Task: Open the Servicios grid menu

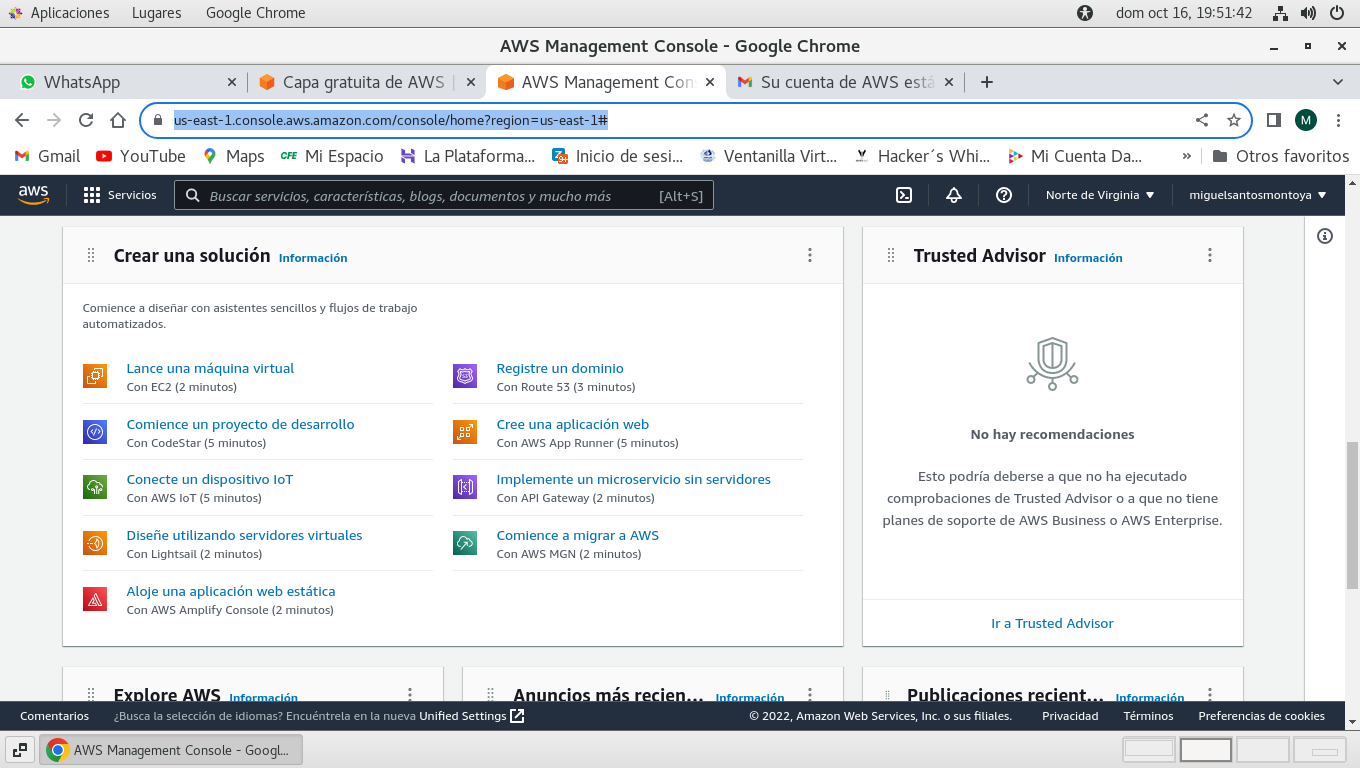Action: 120,195
